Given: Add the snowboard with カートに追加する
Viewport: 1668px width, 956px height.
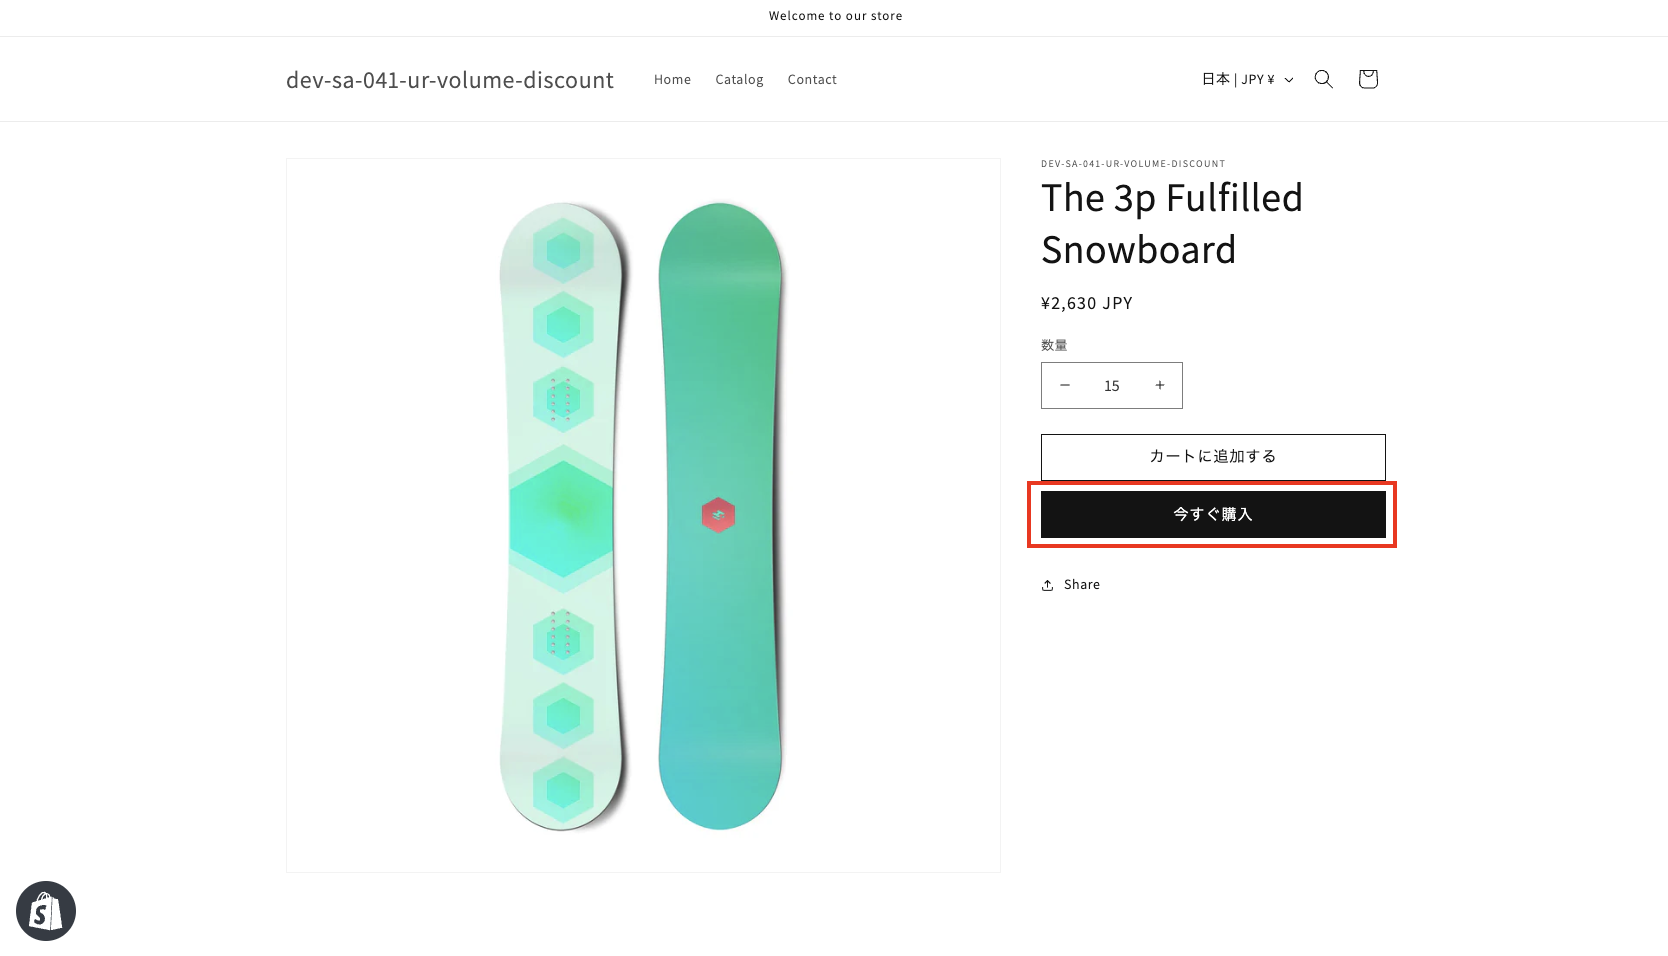Looking at the screenshot, I should click(x=1212, y=457).
